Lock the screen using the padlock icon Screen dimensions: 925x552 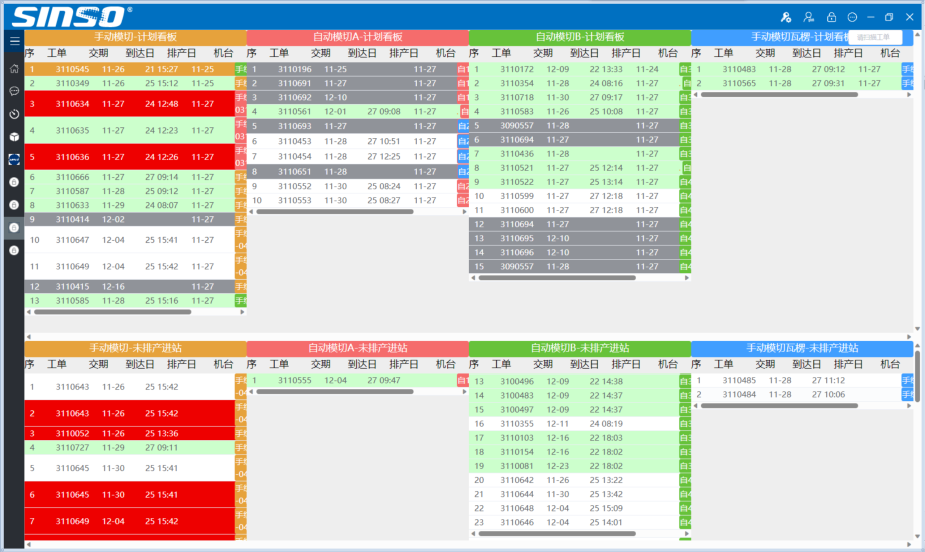tap(830, 17)
